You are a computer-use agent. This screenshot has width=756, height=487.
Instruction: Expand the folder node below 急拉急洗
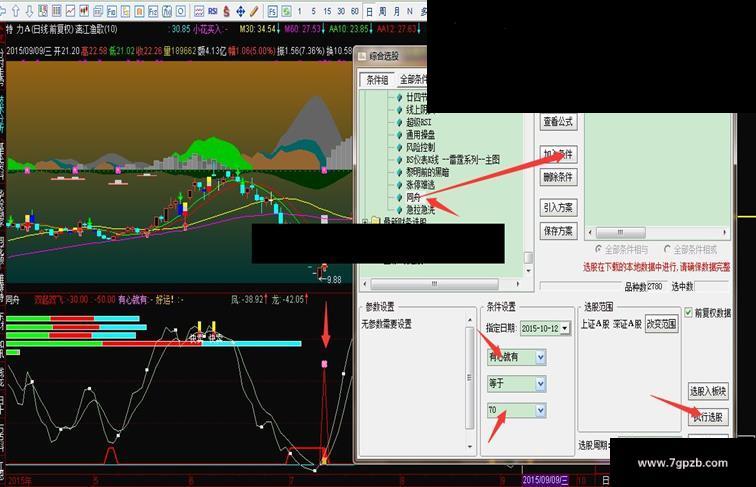click(365, 222)
